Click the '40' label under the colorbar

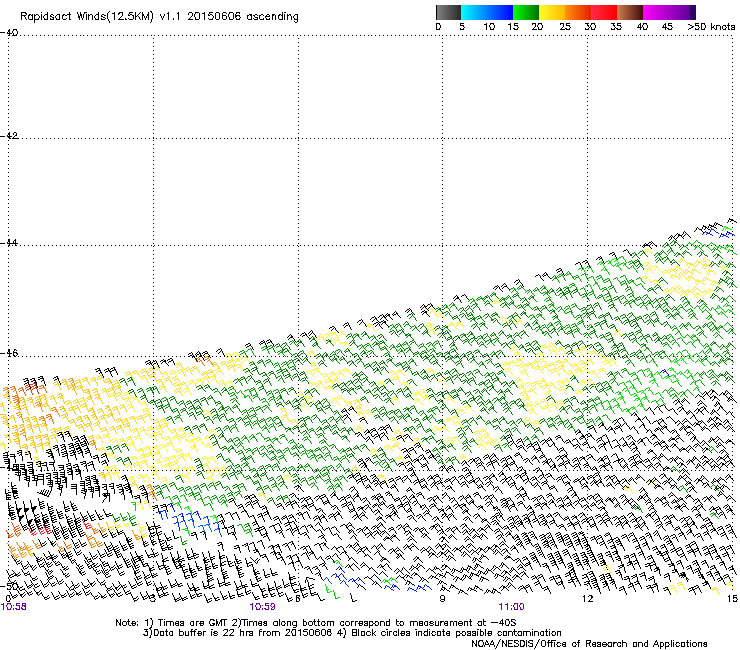[x=642, y=27]
